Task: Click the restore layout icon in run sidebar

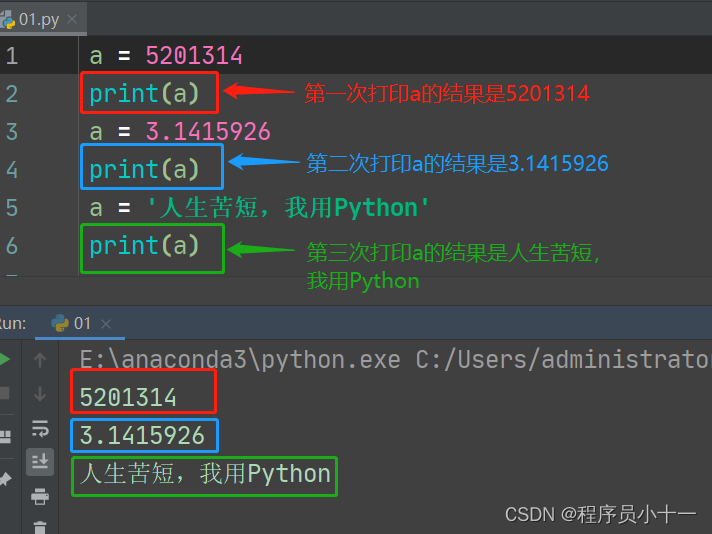Action: click(5, 436)
